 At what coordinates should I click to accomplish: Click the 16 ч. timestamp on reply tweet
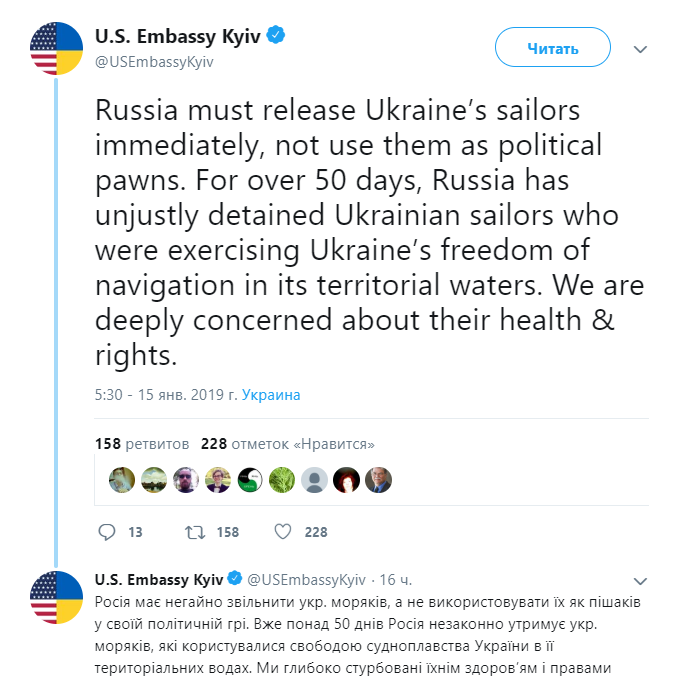tap(395, 579)
